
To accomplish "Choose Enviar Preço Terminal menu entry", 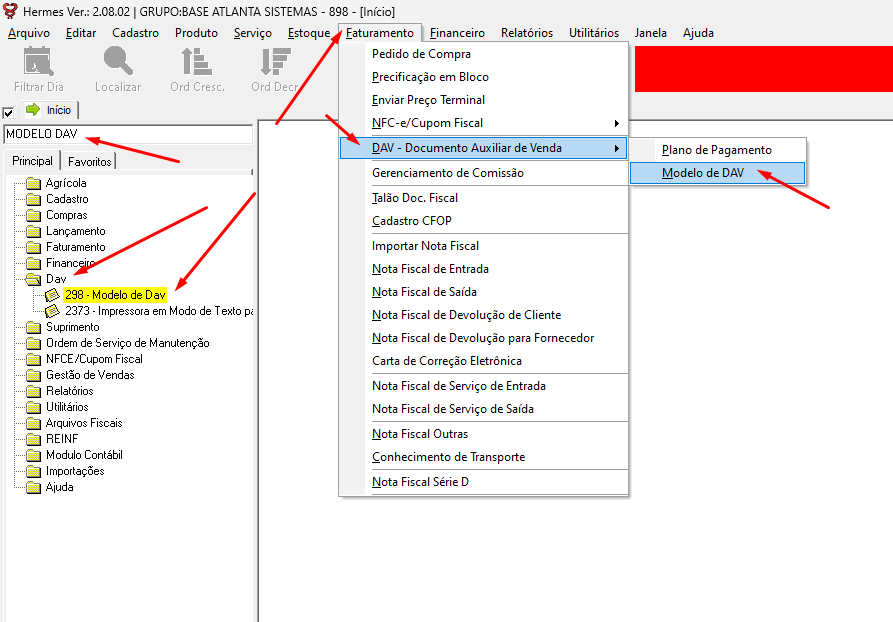I will [x=484, y=100].
